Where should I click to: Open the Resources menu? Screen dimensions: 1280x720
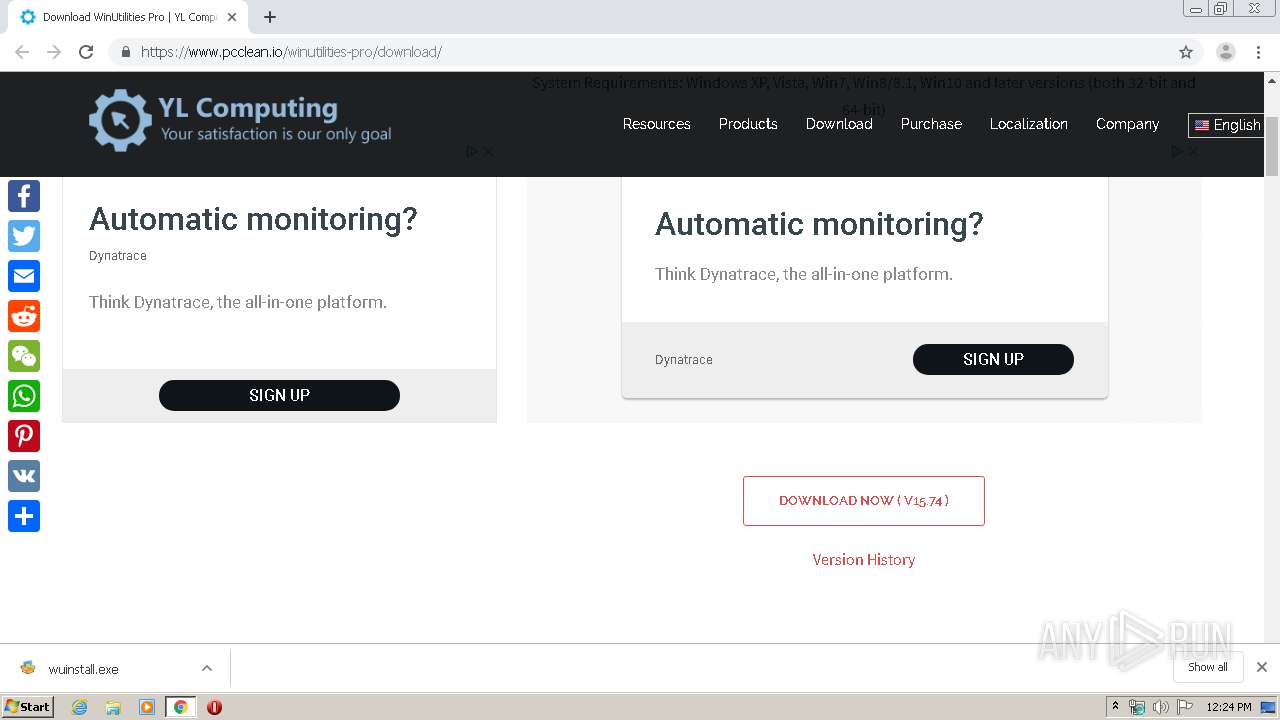coord(656,124)
